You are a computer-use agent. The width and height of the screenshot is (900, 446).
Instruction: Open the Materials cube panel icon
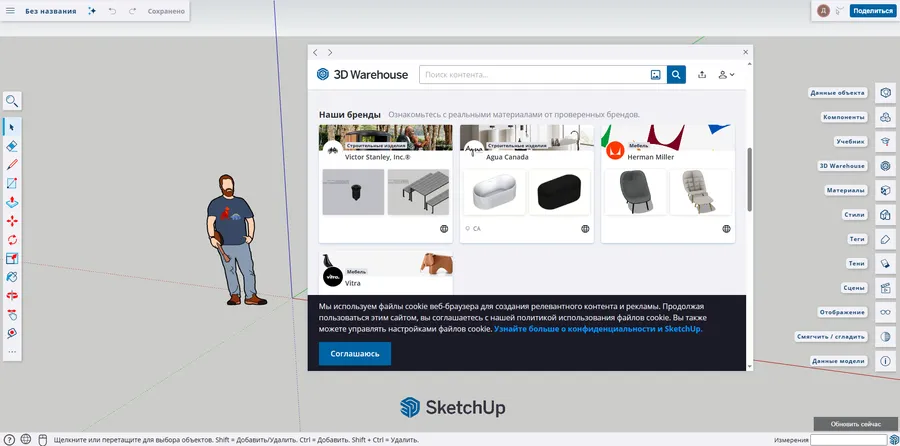tap(885, 190)
